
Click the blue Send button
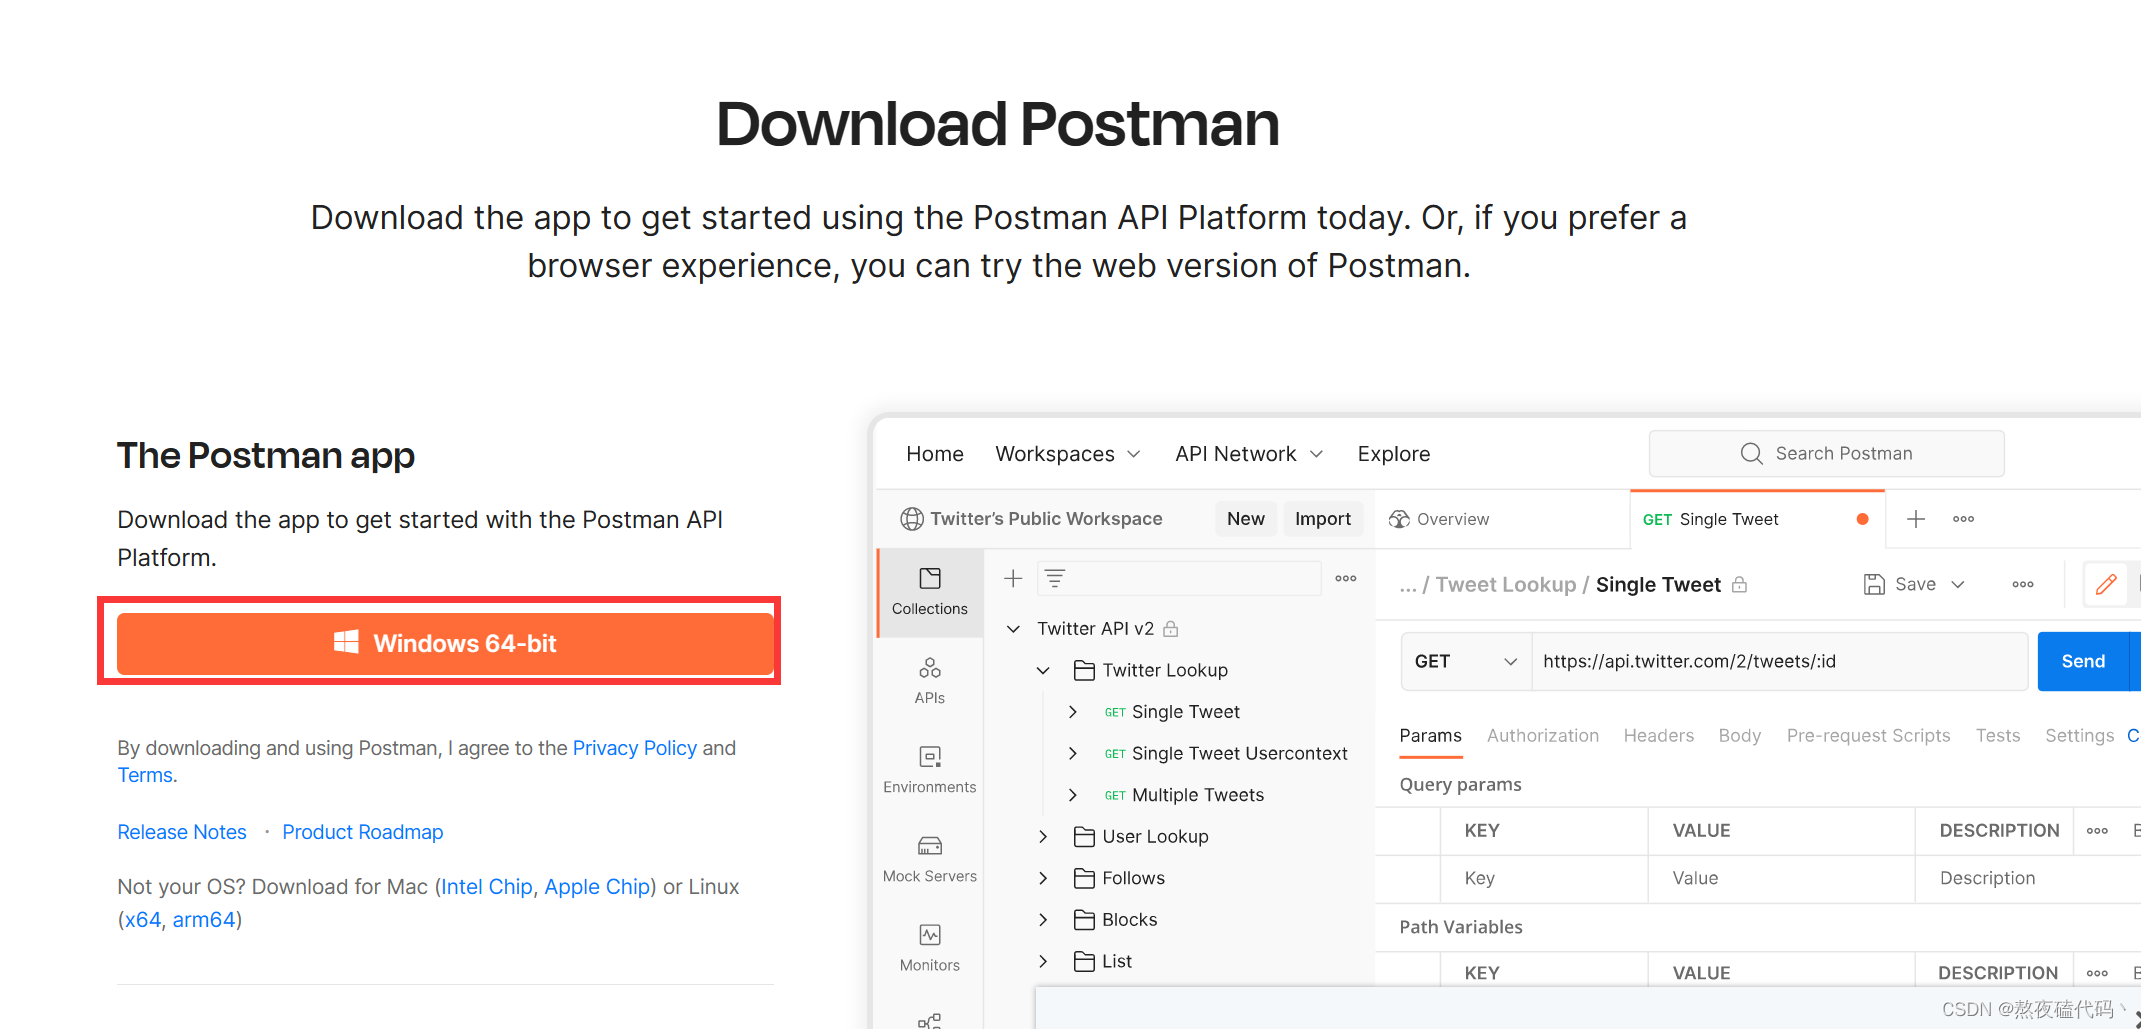tap(2084, 661)
